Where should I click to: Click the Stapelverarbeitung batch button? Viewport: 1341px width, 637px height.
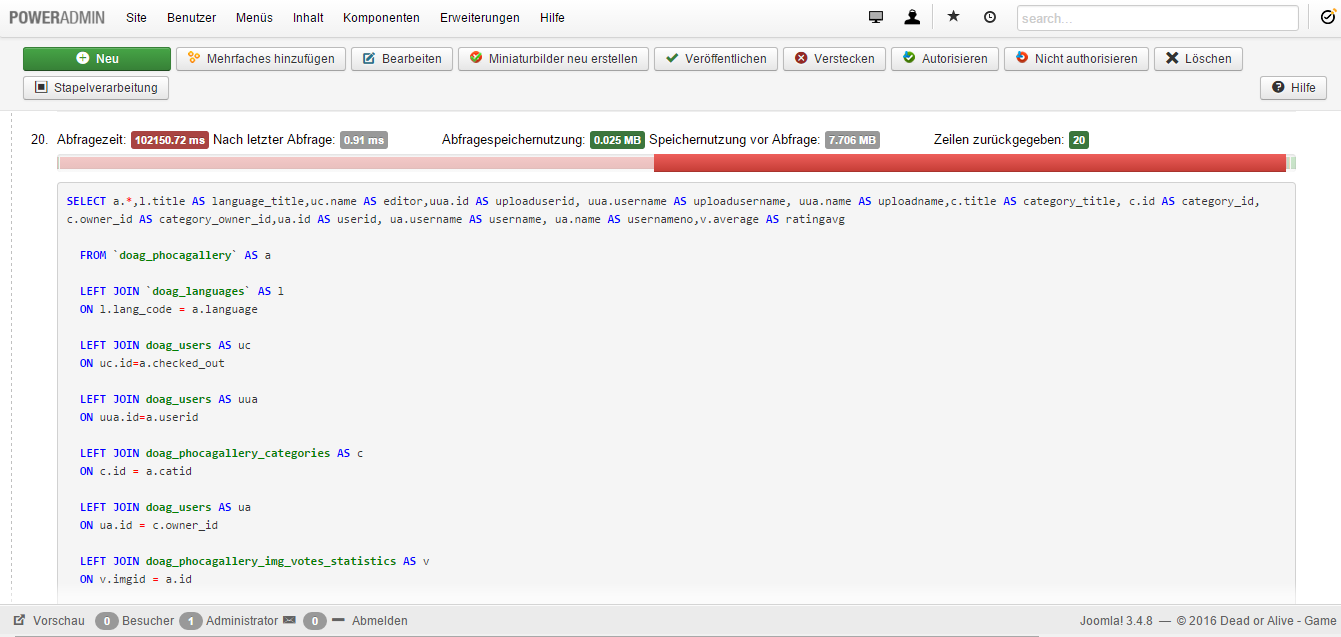[97, 88]
